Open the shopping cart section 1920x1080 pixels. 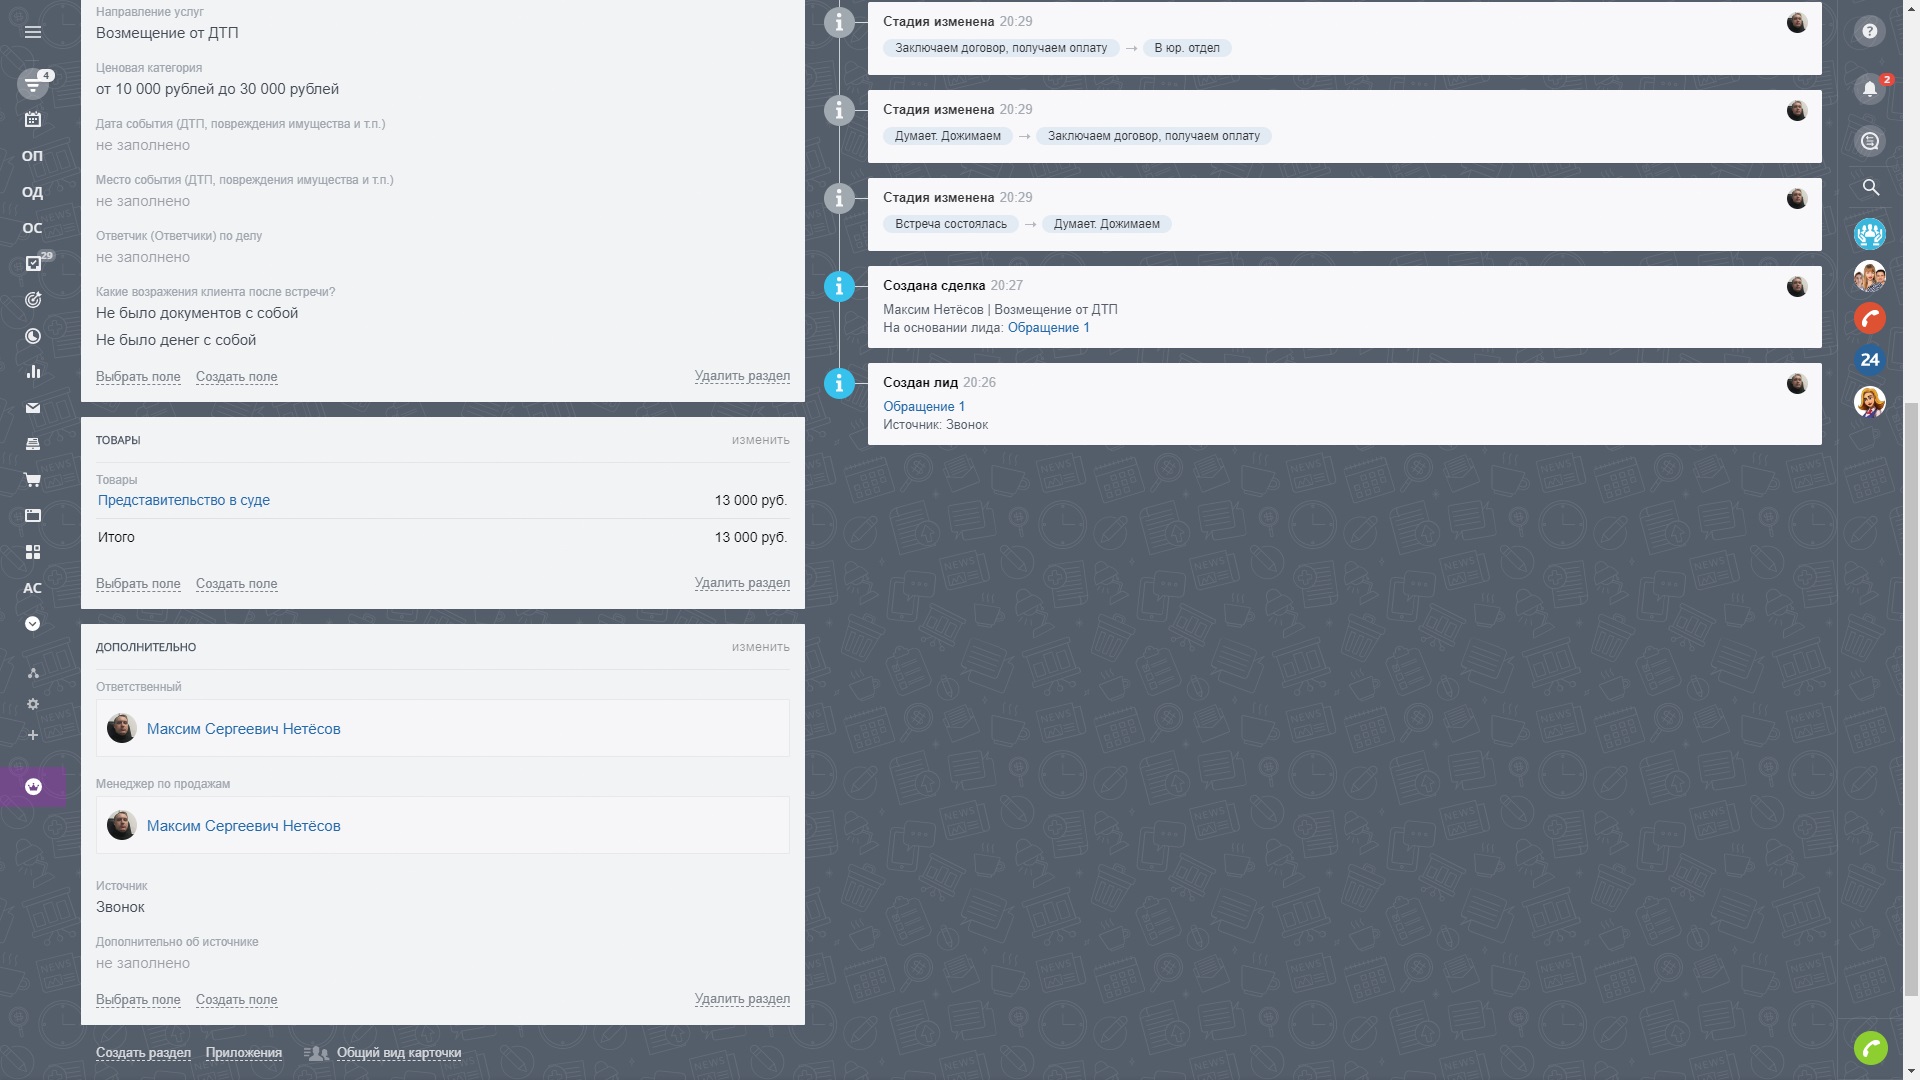coord(33,480)
